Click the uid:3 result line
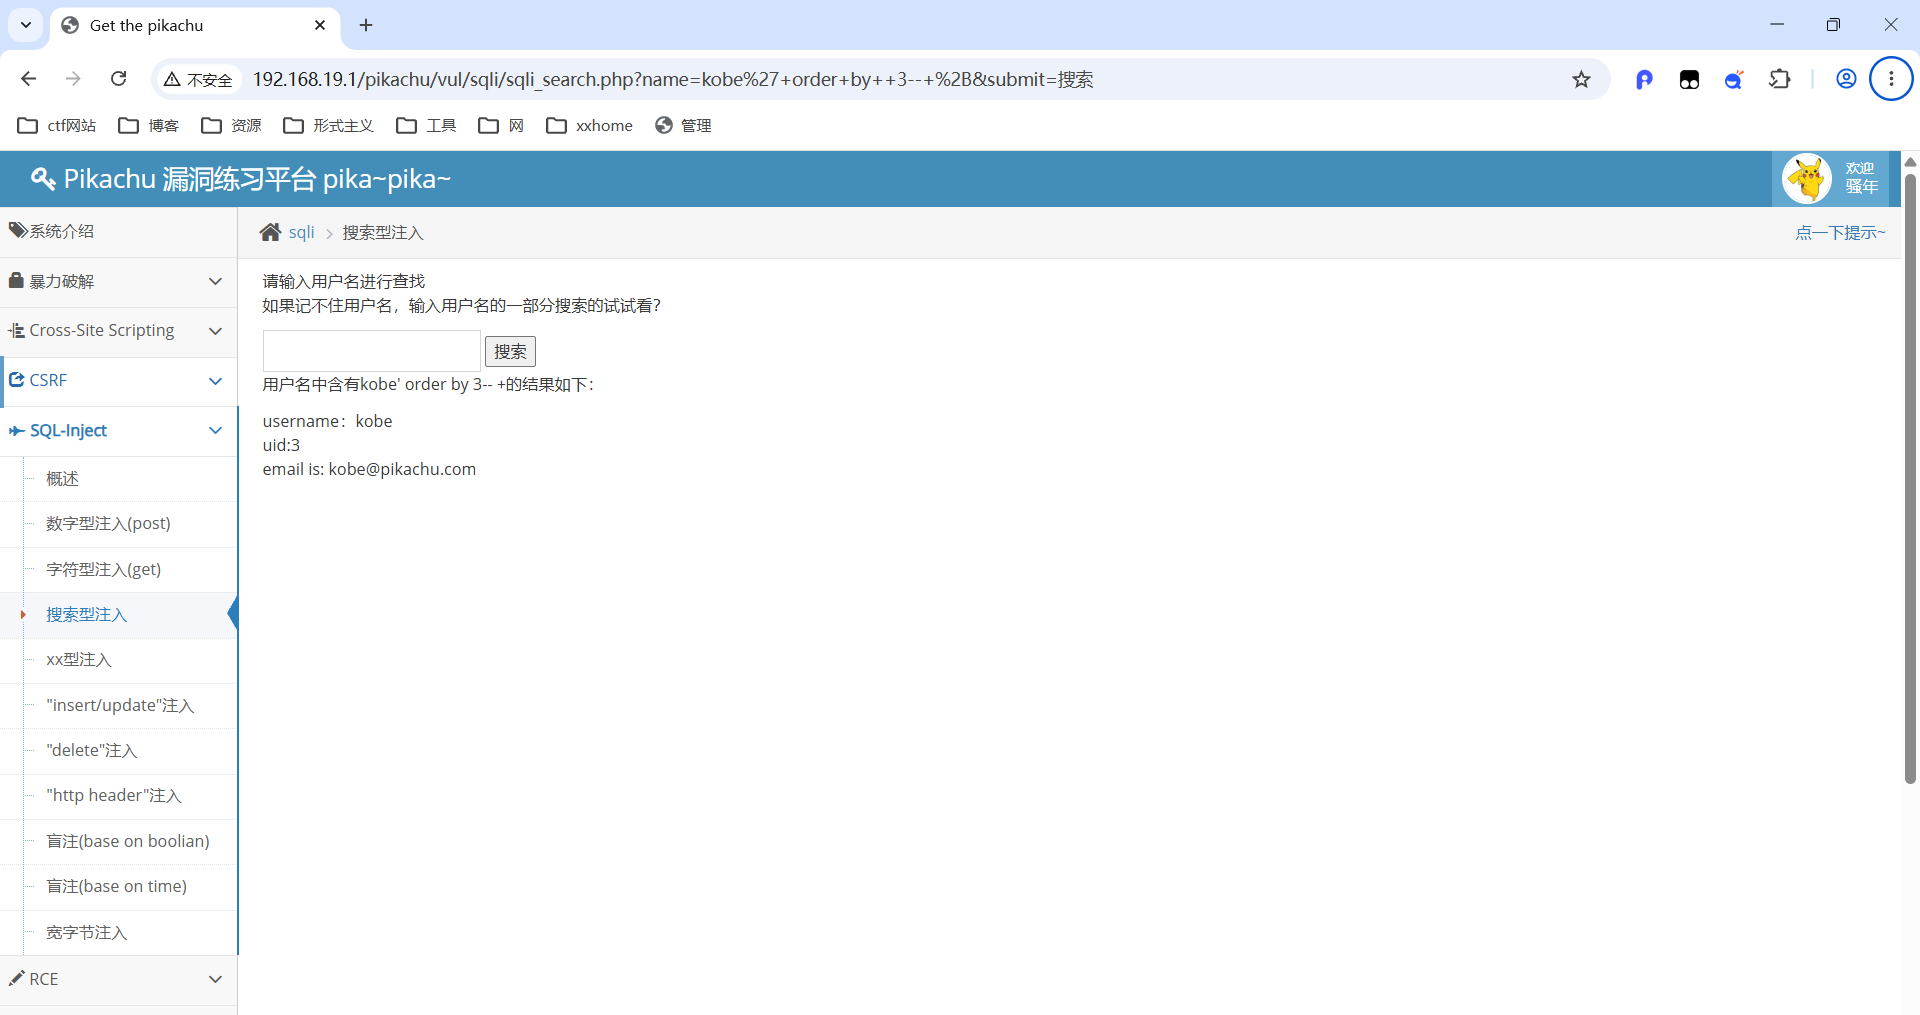1920x1015 pixels. click(281, 445)
